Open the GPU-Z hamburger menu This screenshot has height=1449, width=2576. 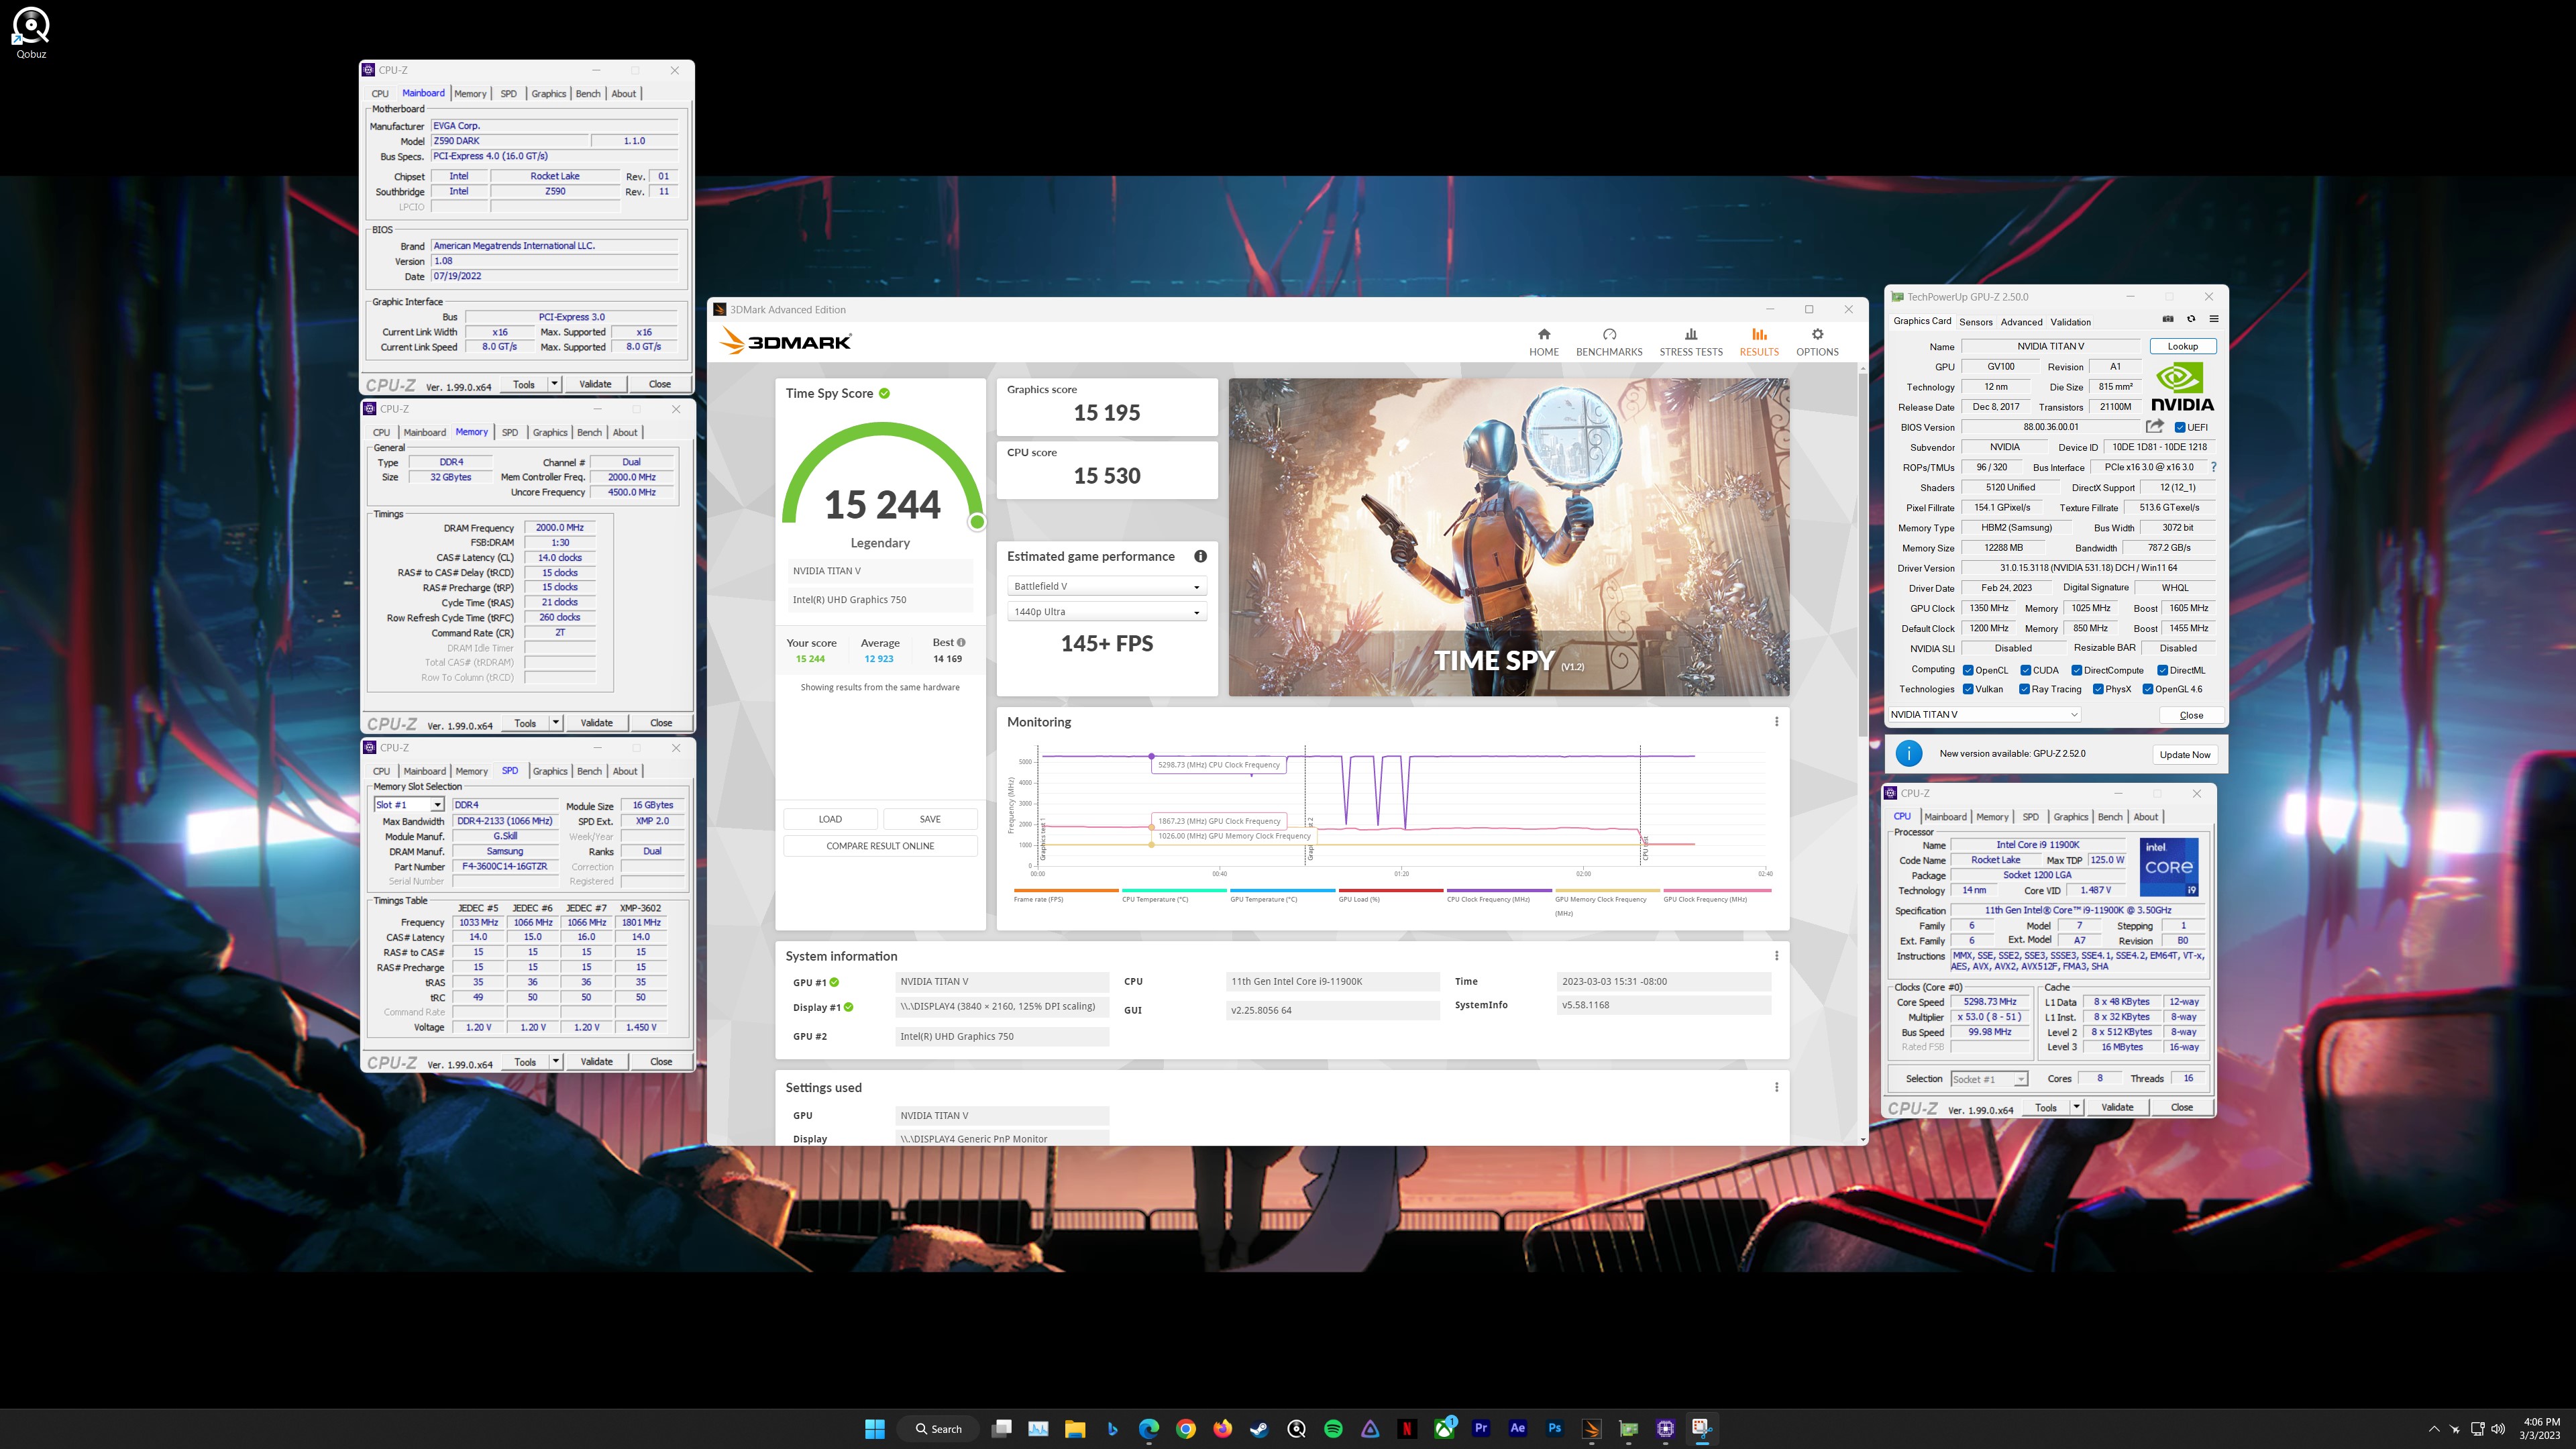pyautogui.click(x=2214, y=319)
